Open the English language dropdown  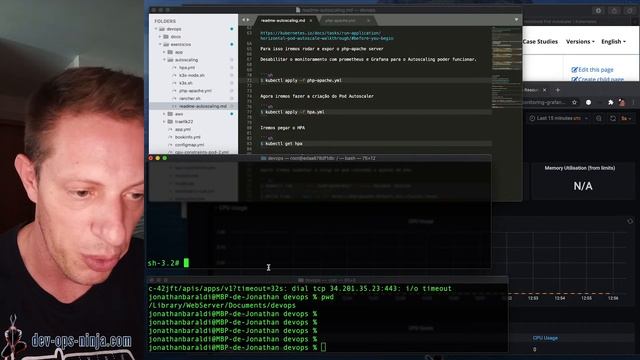tap(613, 42)
